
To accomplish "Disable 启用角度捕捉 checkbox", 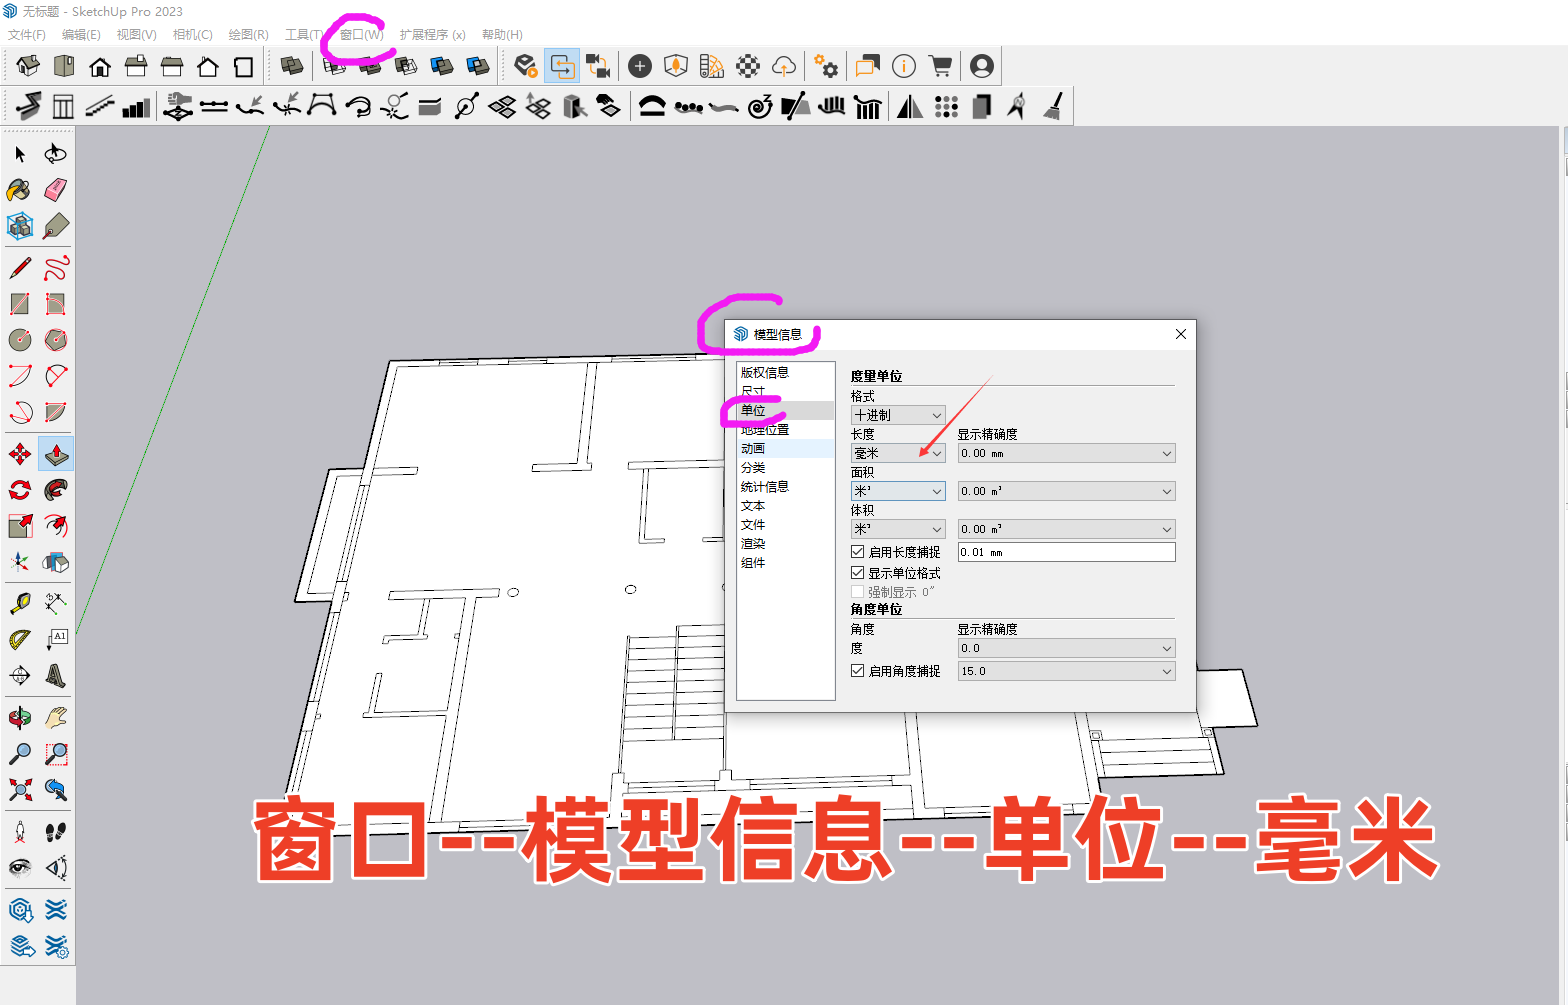I will tap(857, 671).
